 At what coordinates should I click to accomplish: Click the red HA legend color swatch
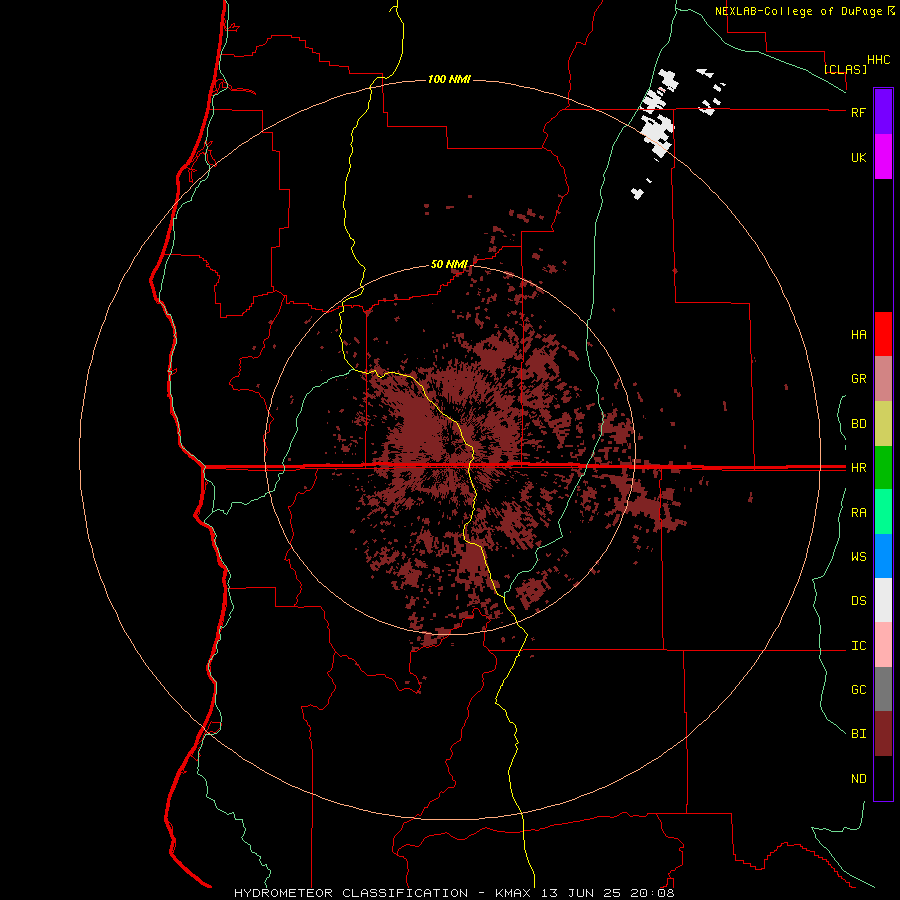tap(883, 334)
